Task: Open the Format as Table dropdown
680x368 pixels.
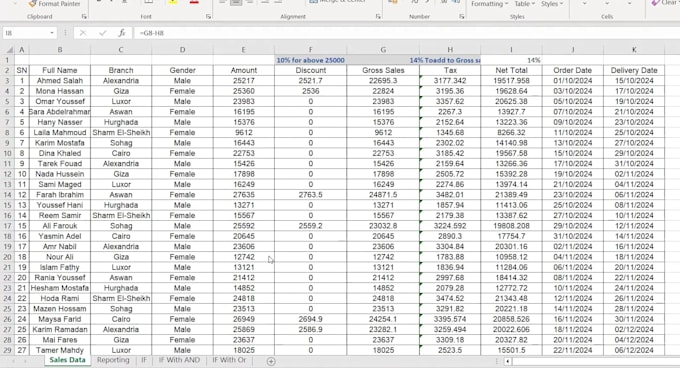Action: [524, 4]
